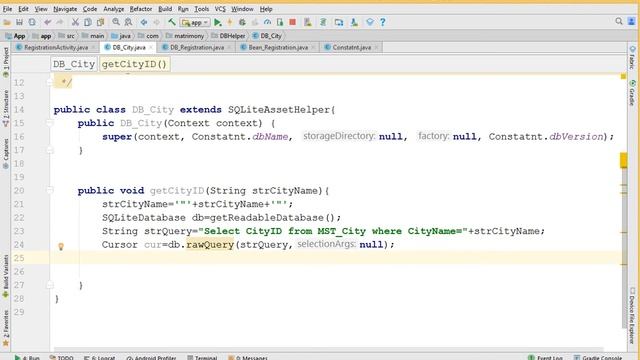
Task: Open the app run configuration dropdown
Action: tap(196, 22)
